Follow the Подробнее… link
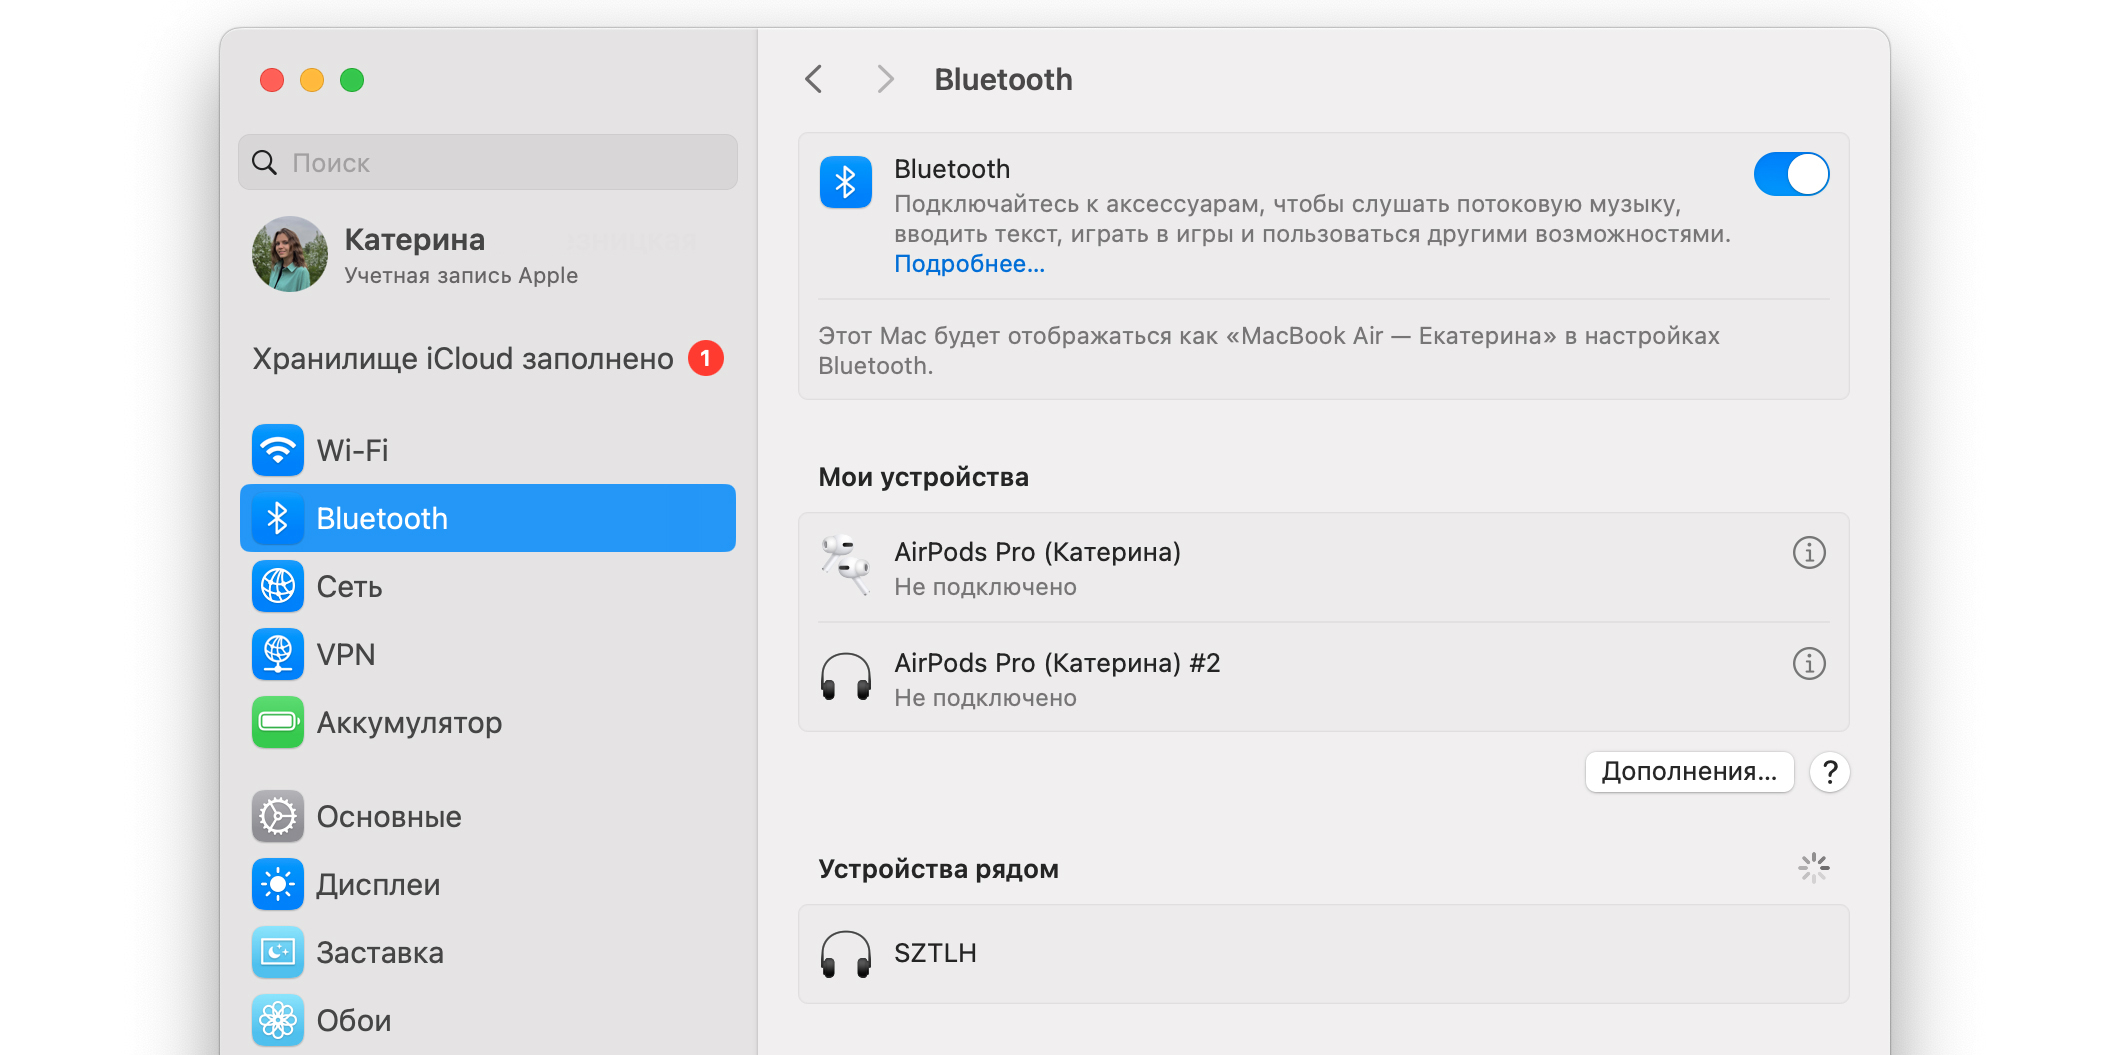Viewport: 2110px width, 1055px height. 969,264
